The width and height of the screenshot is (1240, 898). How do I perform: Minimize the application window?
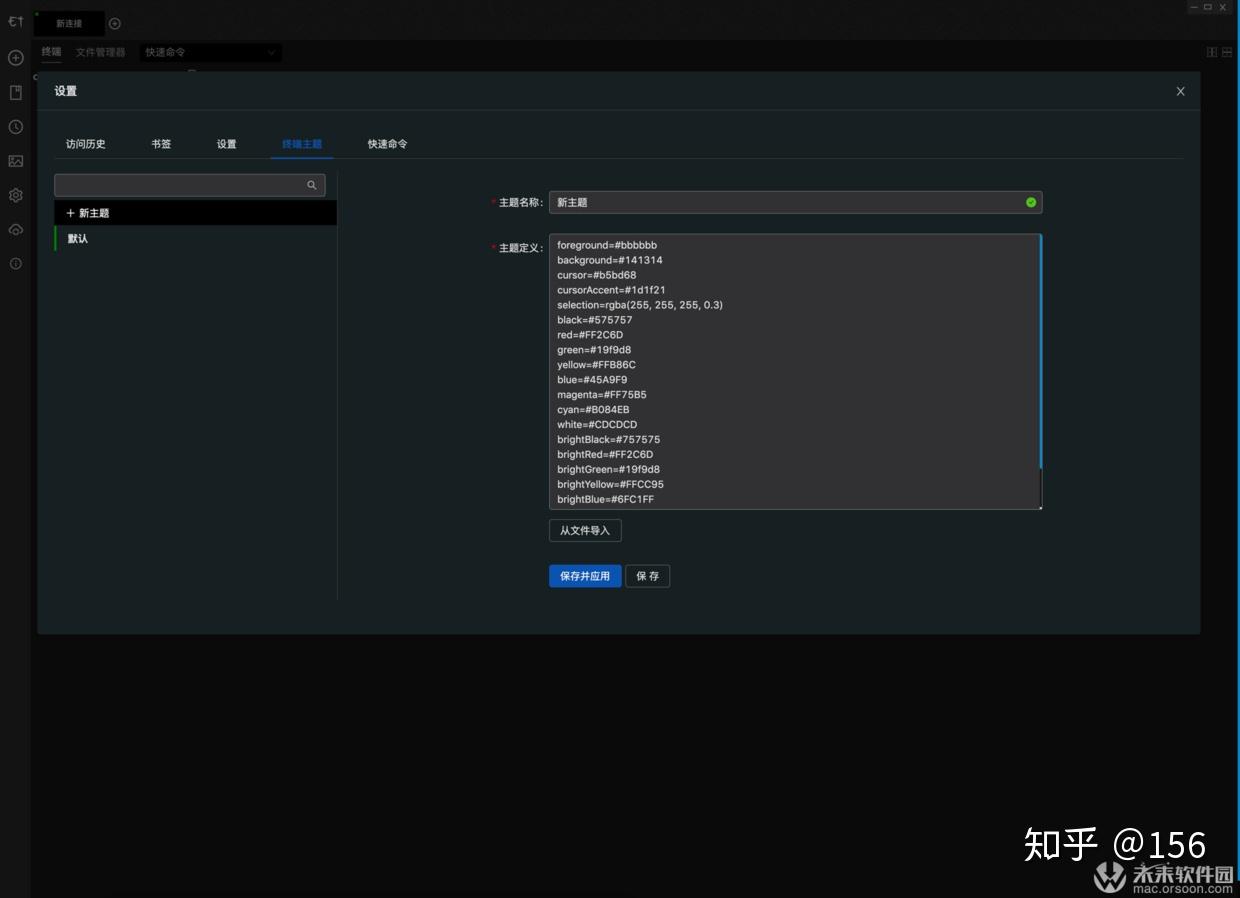coord(1194,7)
